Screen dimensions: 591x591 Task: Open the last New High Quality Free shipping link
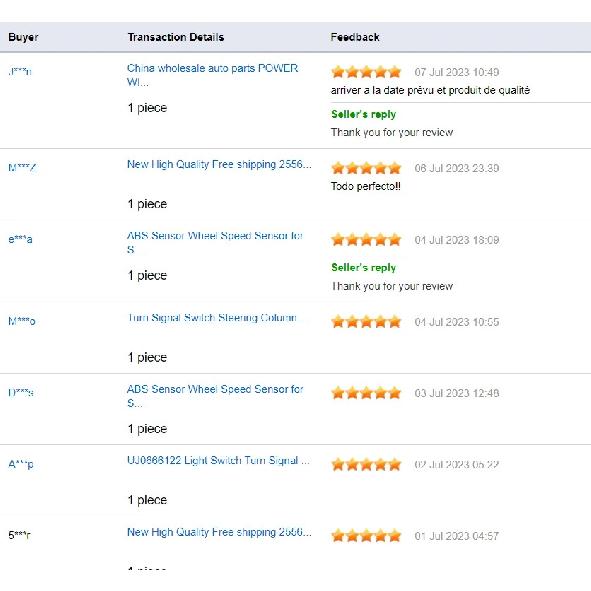point(219,532)
